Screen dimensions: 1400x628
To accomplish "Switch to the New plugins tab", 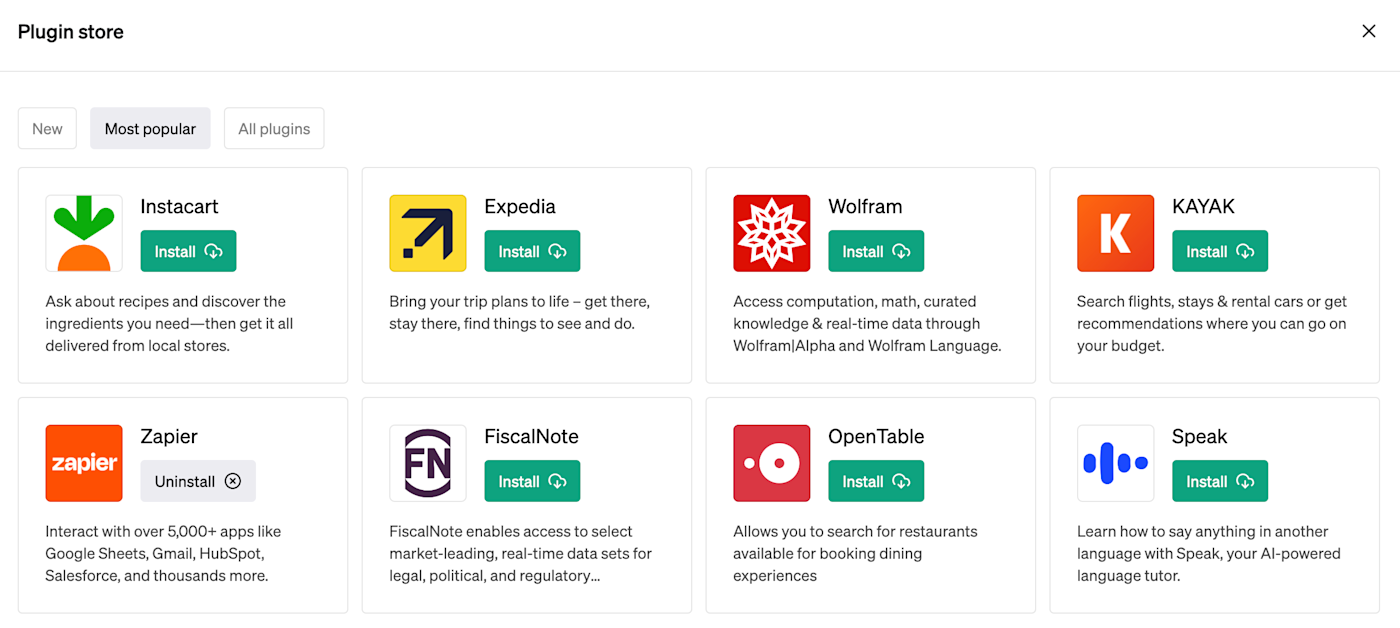I will coord(47,129).
